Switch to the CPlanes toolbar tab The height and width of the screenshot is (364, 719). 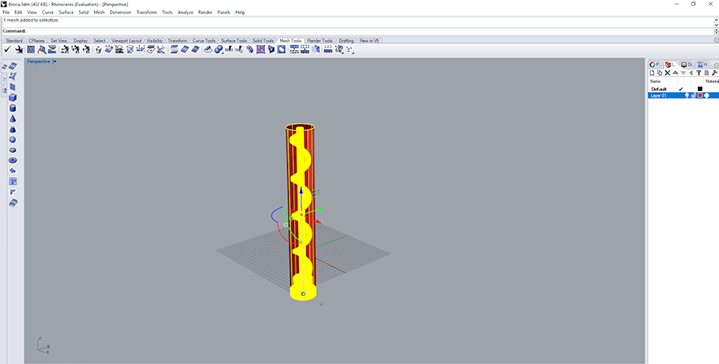pyautogui.click(x=37, y=41)
